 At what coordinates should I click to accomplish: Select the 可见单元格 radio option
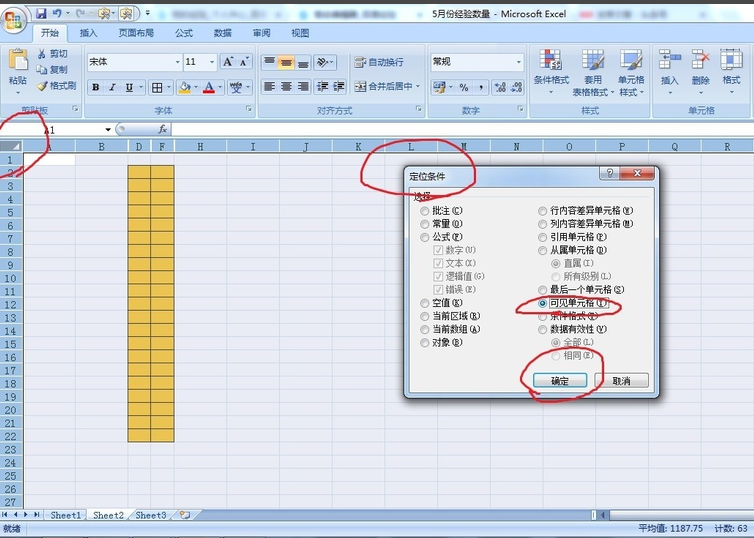point(542,303)
